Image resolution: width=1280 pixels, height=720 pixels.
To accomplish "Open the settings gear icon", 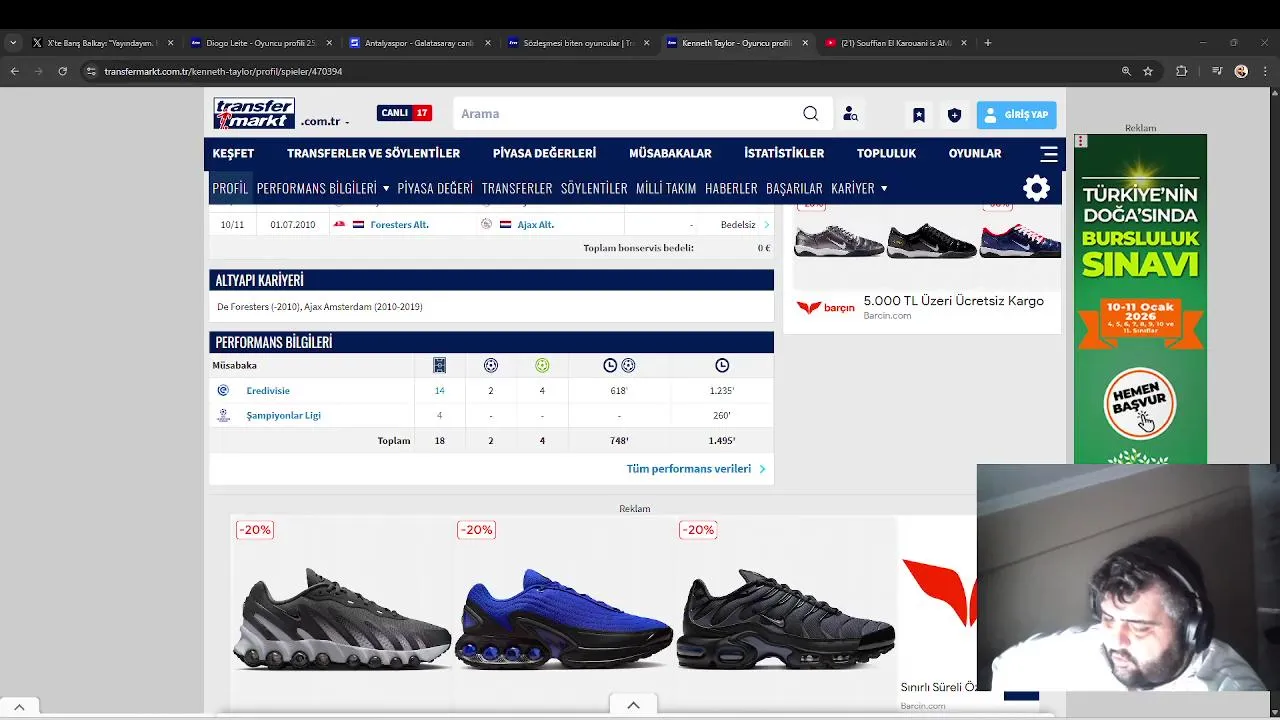I will [1036, 188].
